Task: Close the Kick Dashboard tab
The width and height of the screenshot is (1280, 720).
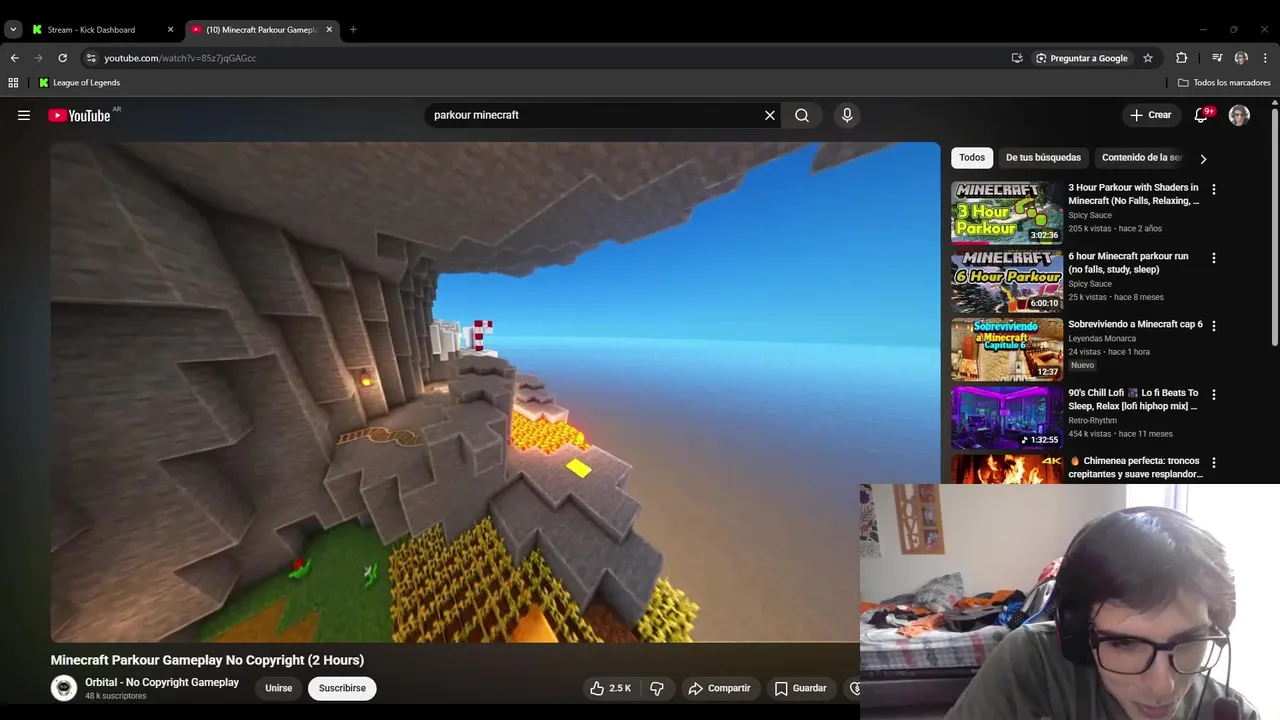Action: (170, 30)
